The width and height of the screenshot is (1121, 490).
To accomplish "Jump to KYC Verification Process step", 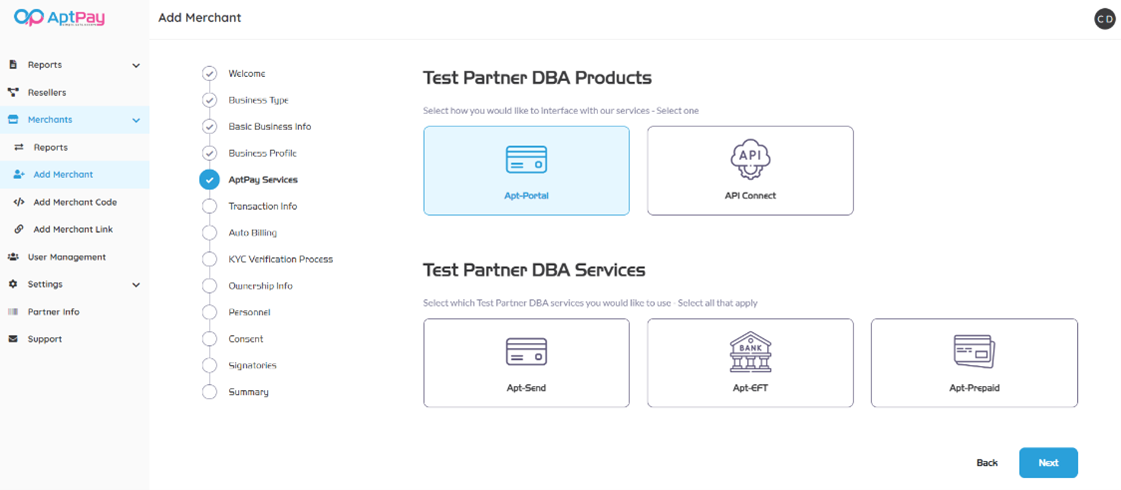I will [x=280, y=259].
